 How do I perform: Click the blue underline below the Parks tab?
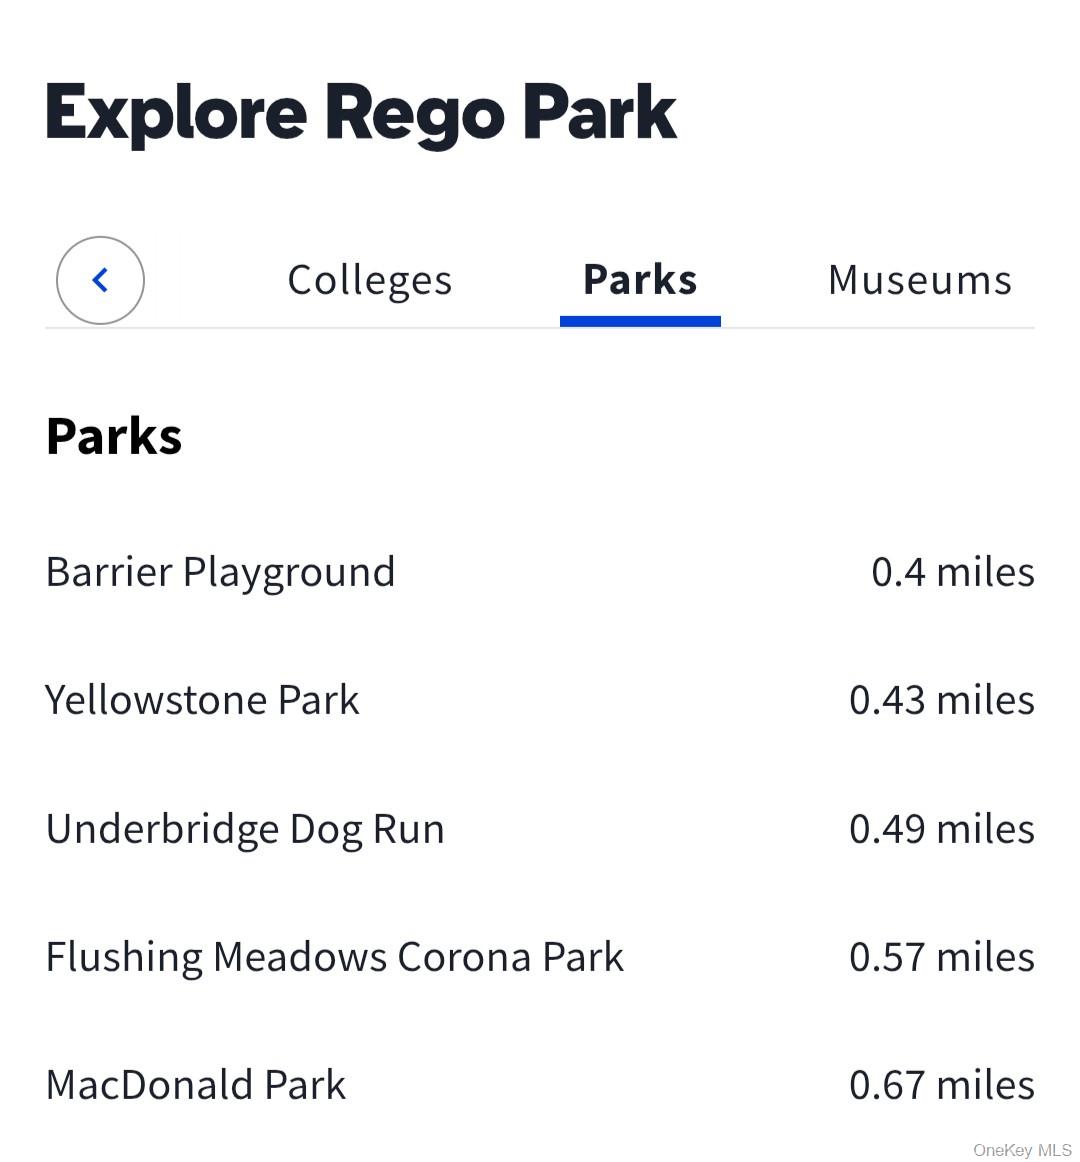(640, 321)
